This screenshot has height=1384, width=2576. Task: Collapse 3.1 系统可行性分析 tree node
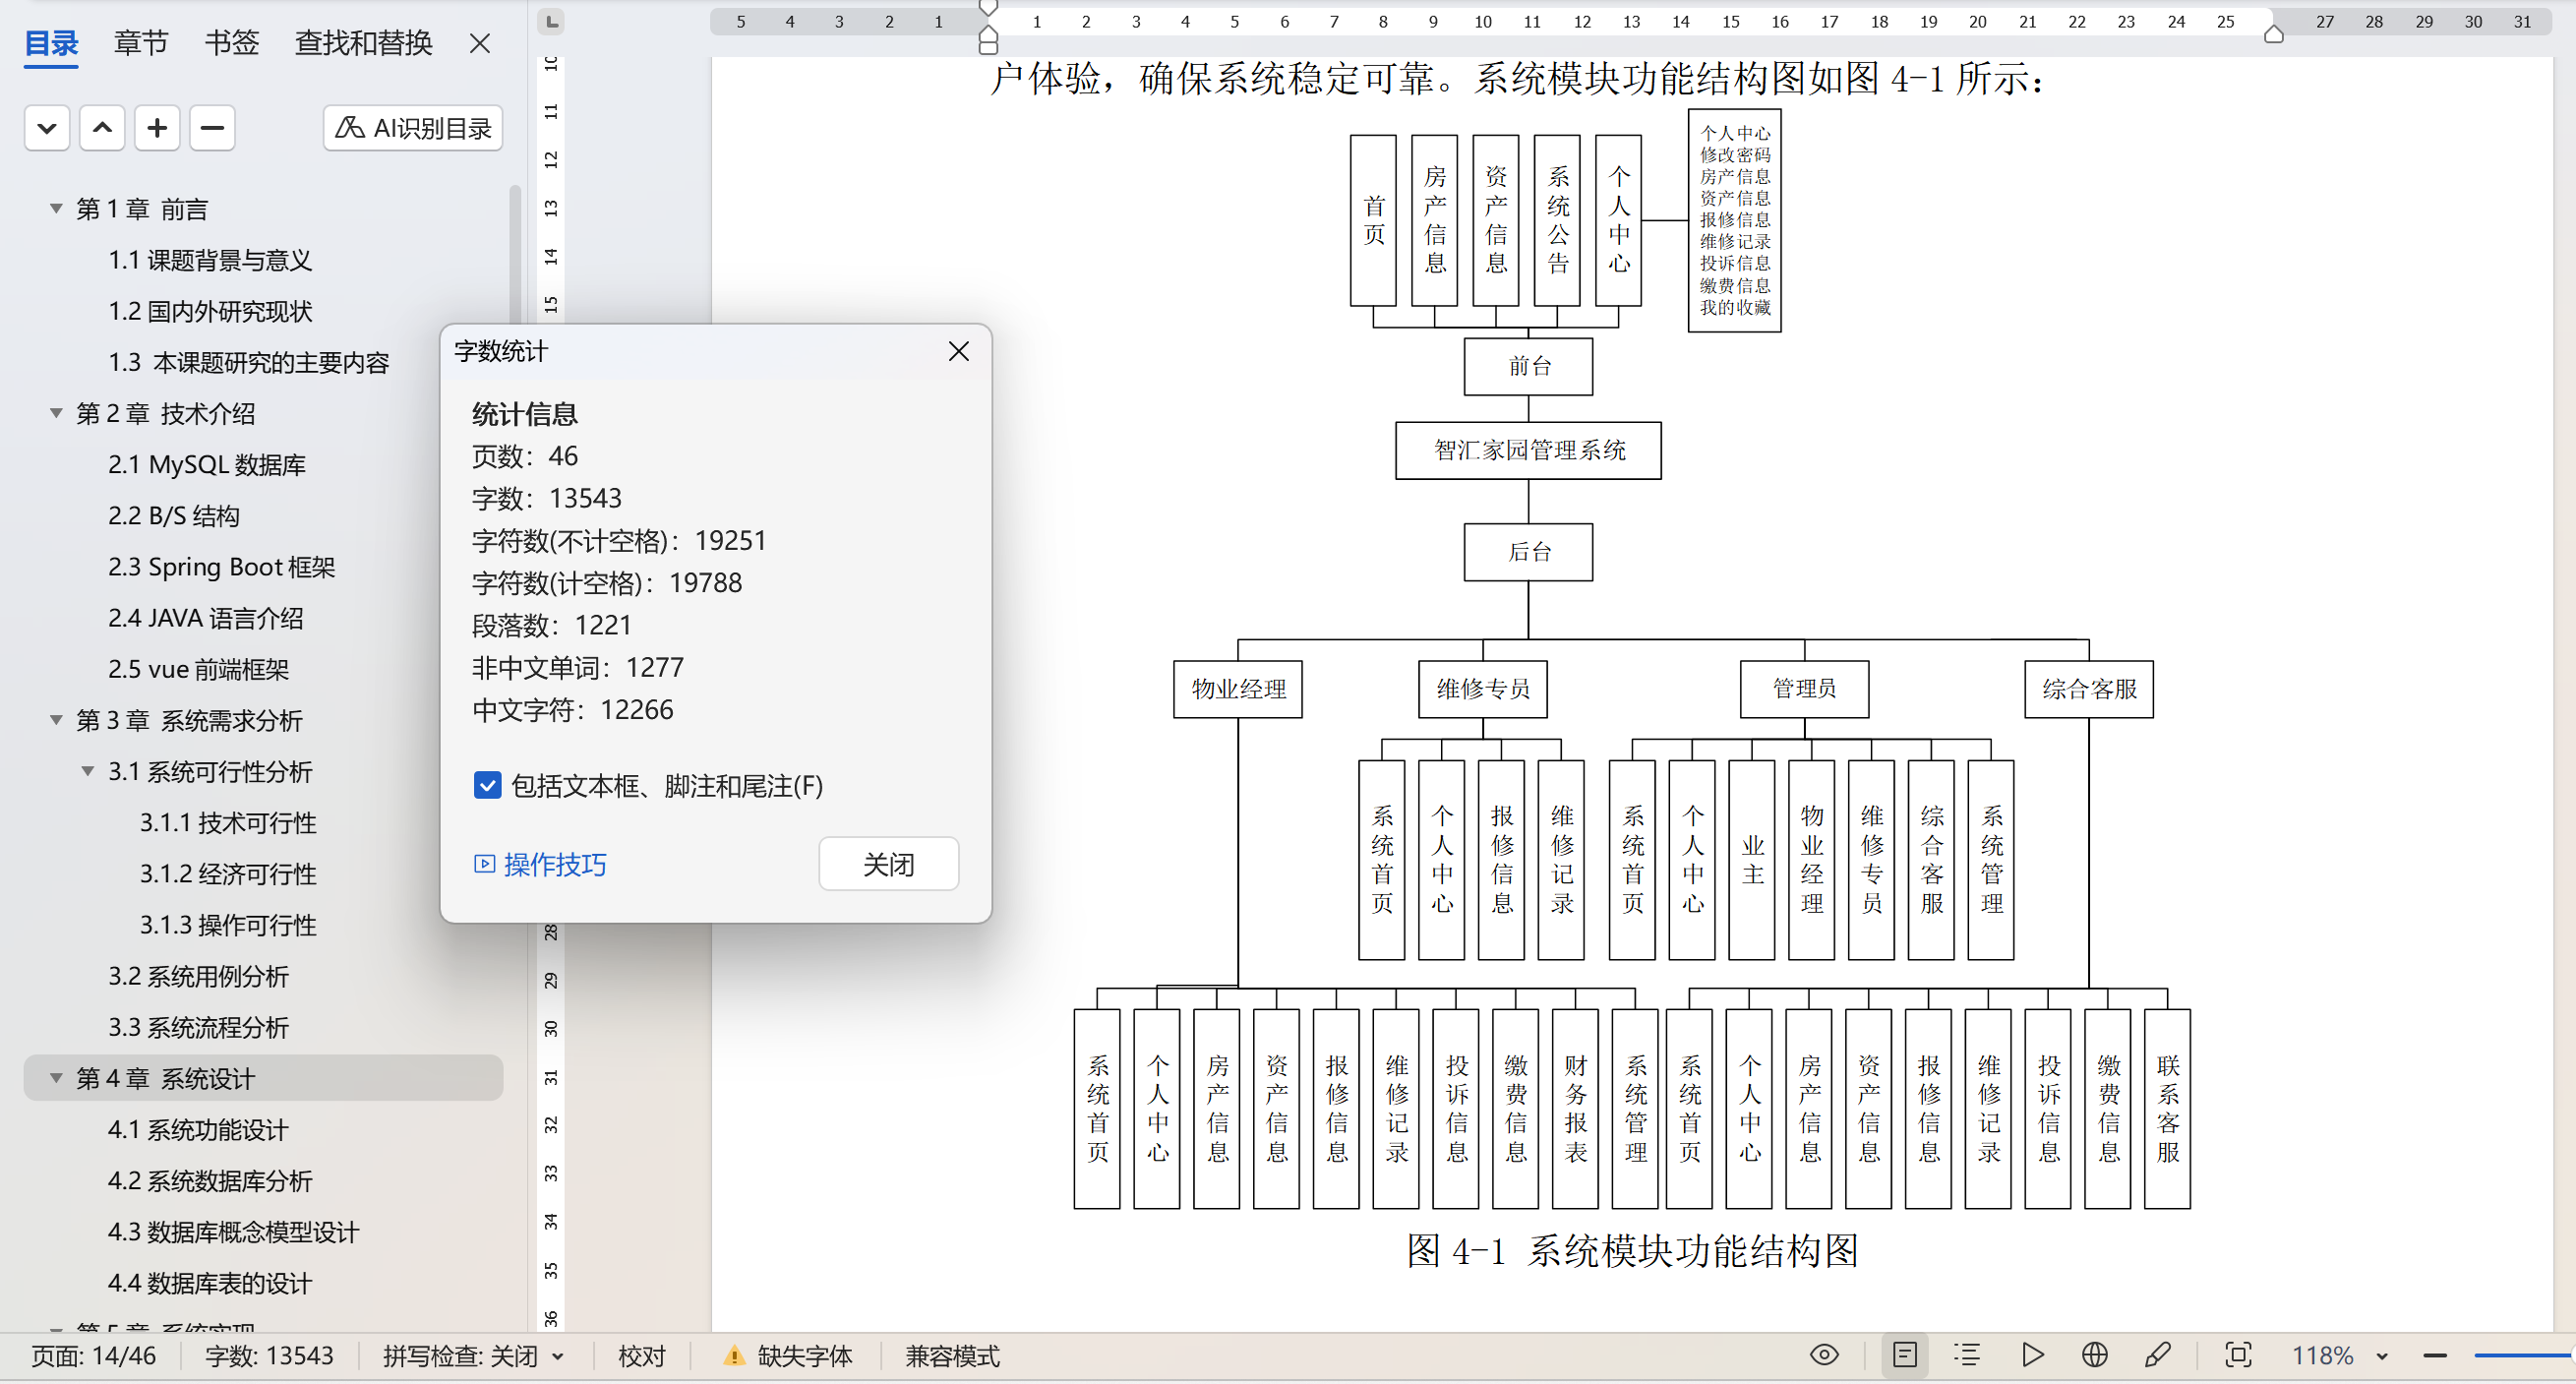coord(88,771)
